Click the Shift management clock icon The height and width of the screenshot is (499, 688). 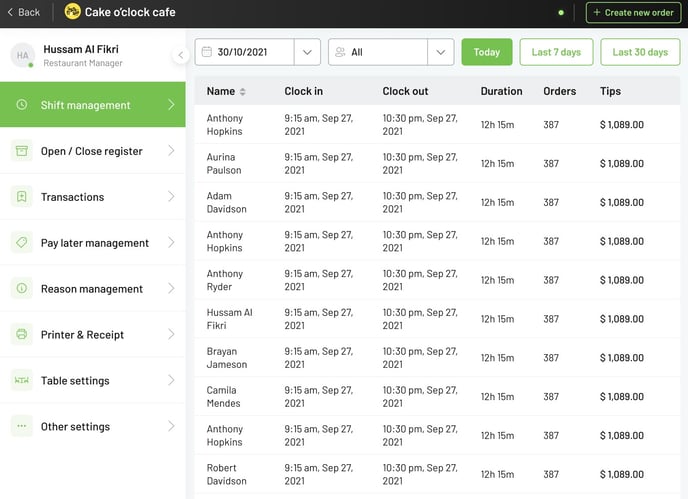tap(22, 104)
